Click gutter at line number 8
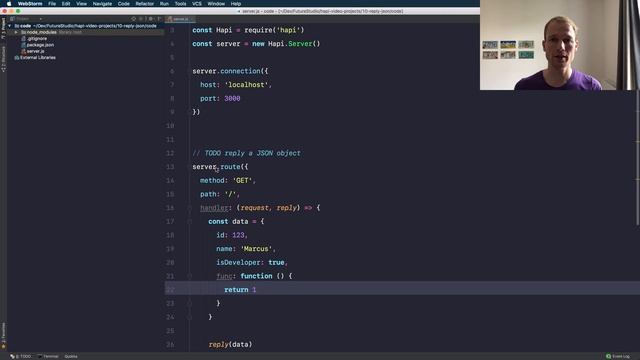Viewport: 640px width, 360px height. coord(172,98)
